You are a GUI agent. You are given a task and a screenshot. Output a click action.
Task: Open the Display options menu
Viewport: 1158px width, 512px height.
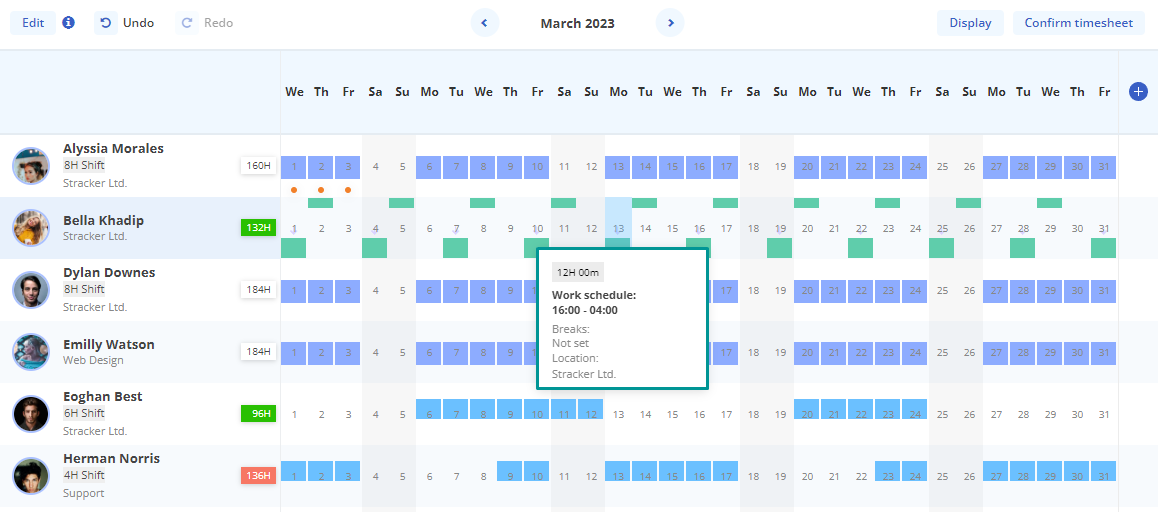point(970,23)
